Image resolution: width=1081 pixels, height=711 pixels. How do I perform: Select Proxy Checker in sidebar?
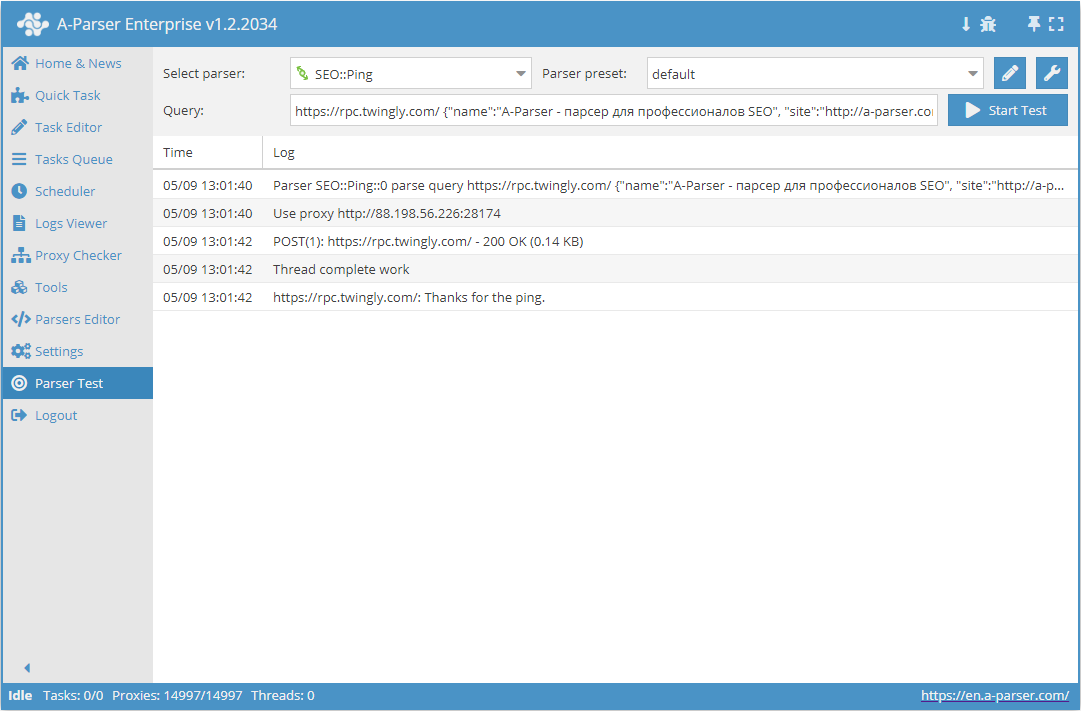(x=78, y=255)
